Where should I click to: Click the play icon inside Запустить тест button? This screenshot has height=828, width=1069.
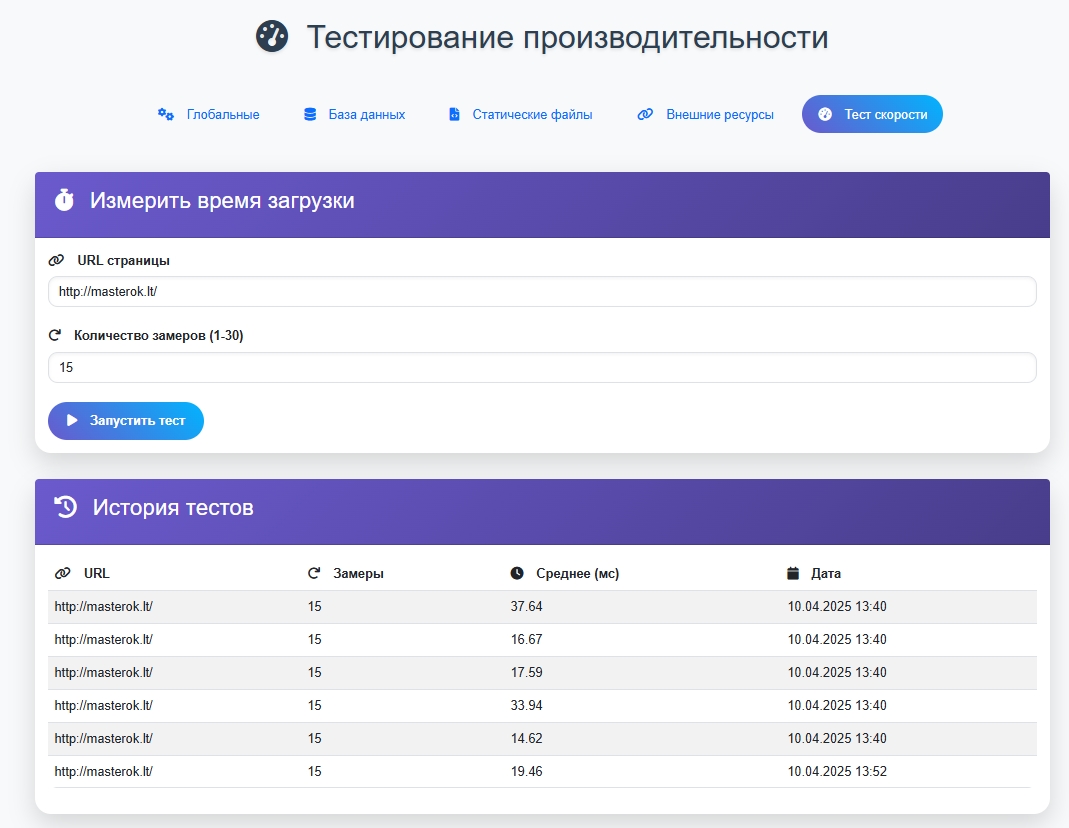pyautogui.click(x=70, y=421)
